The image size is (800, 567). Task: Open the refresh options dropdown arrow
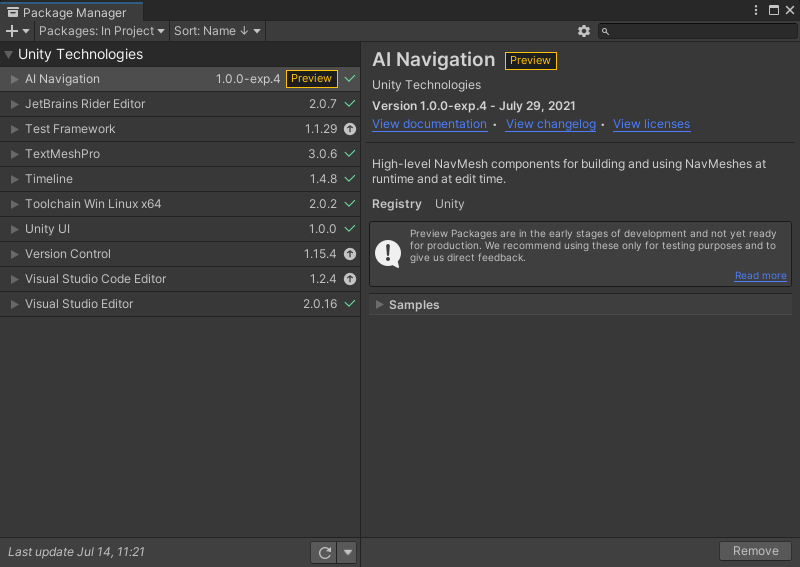[x=347, y=552]
